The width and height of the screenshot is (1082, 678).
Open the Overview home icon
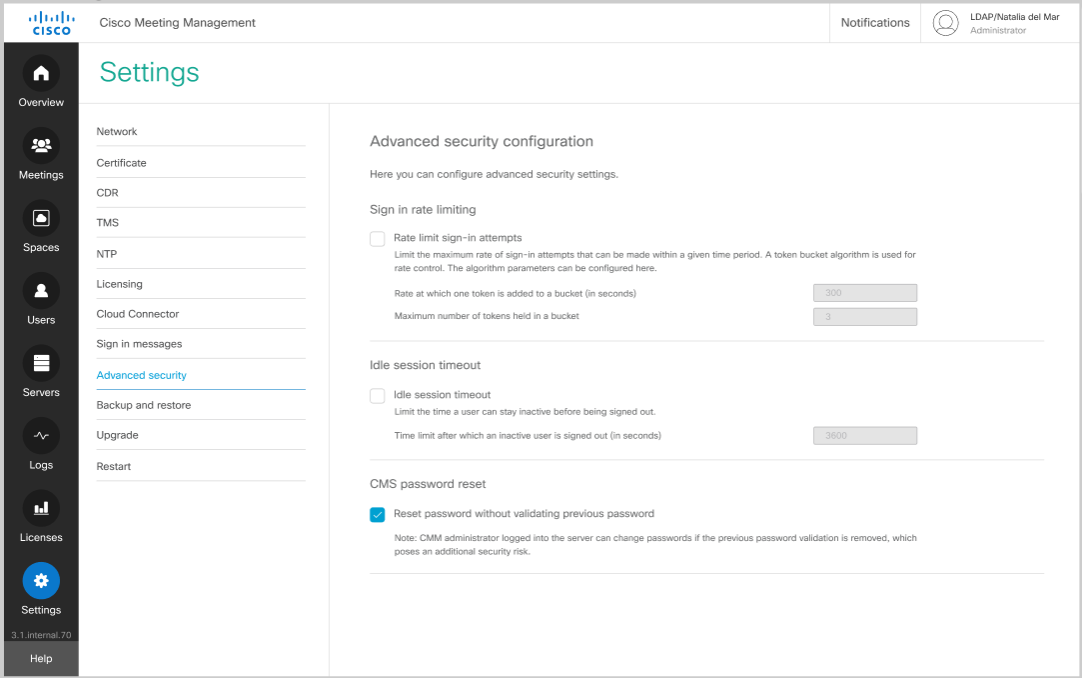[41, 73]
